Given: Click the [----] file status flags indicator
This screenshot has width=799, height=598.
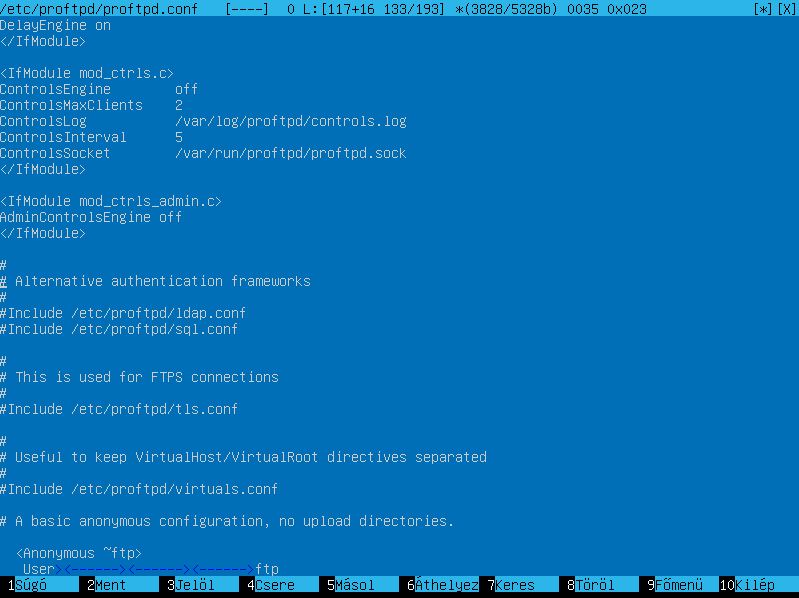Looking at the screenshot, I should [247, 9].
